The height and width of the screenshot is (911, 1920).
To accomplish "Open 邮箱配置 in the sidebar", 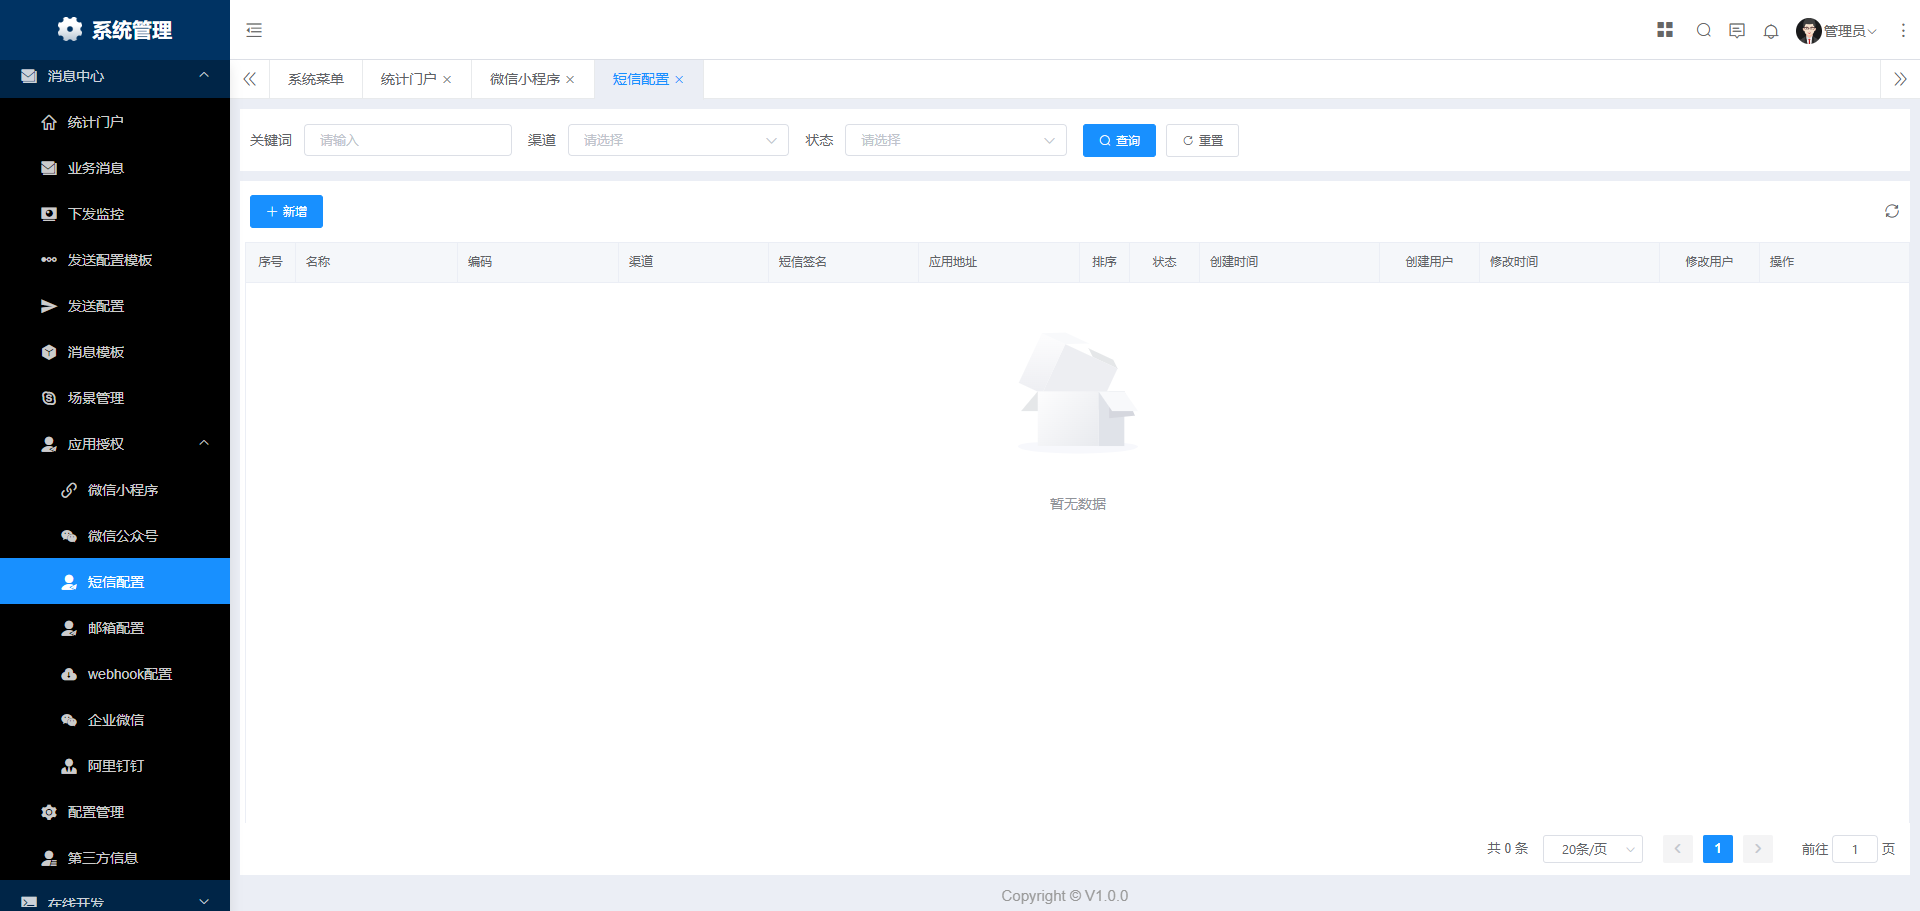I will pos(116,628).
